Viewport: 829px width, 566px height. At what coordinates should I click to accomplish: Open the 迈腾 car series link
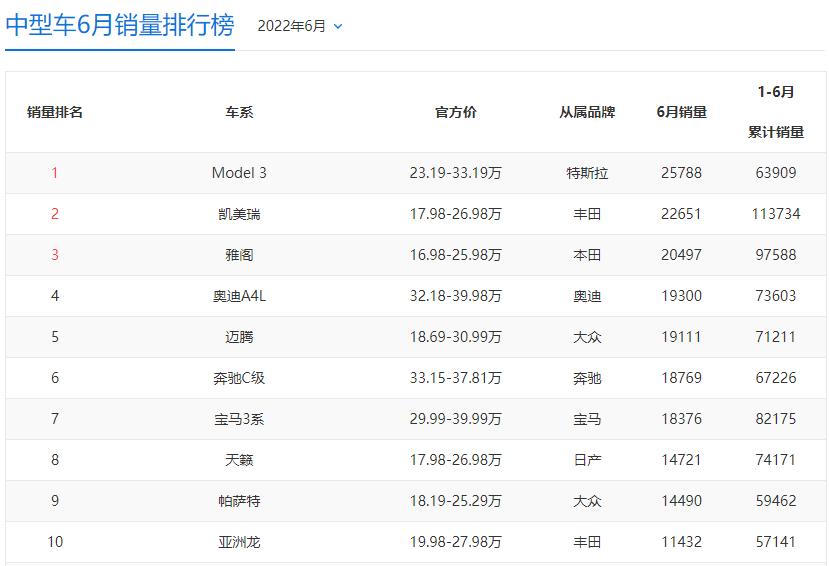(239, 337)
